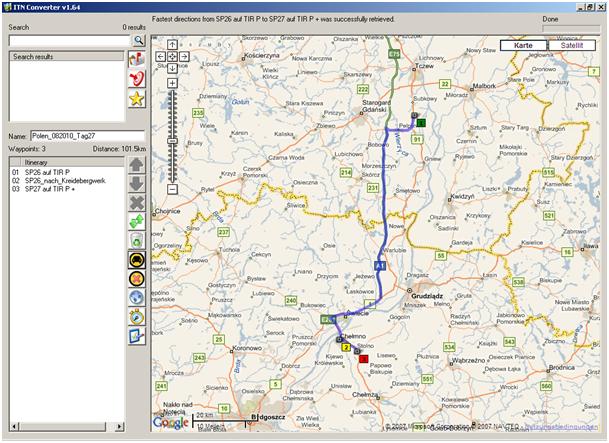The width and height of the screenshot is (609, 443).
Task: Recenter map with middle pan control
Action: 172,57
